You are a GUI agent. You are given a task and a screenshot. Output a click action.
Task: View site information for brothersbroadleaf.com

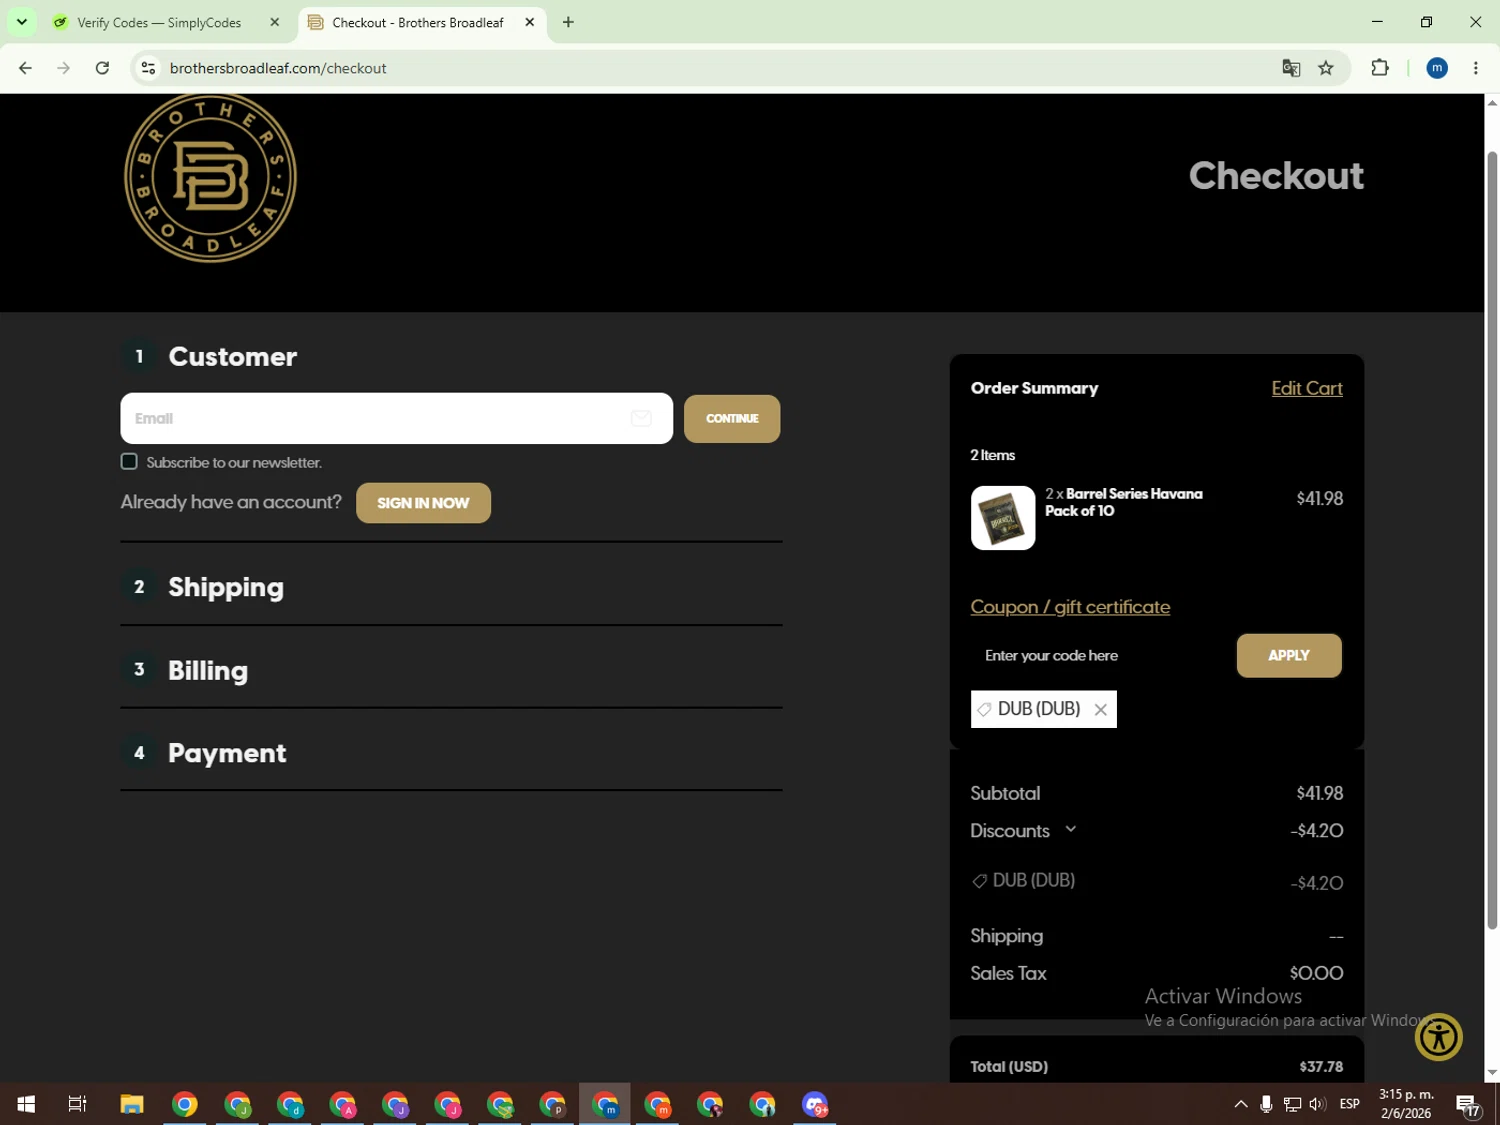[x=148, y=68]
